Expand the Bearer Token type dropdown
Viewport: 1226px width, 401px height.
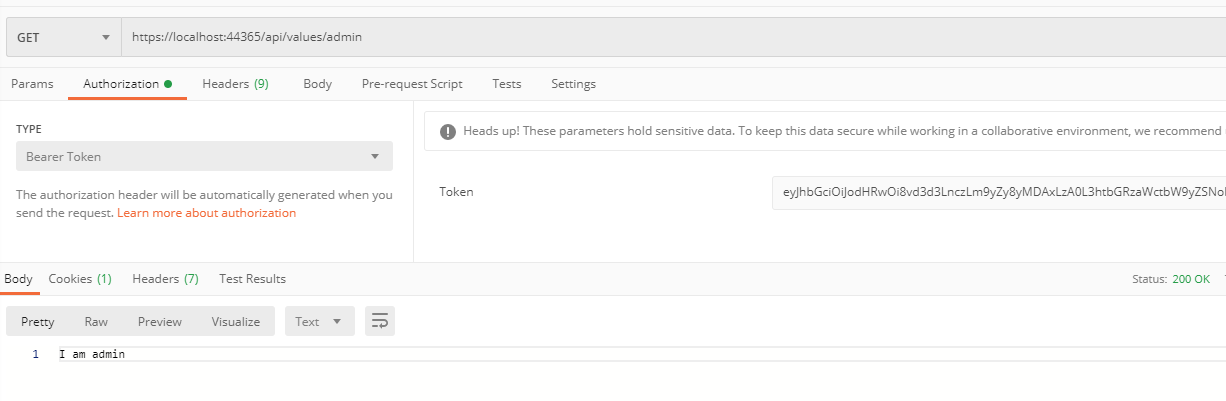204,156
